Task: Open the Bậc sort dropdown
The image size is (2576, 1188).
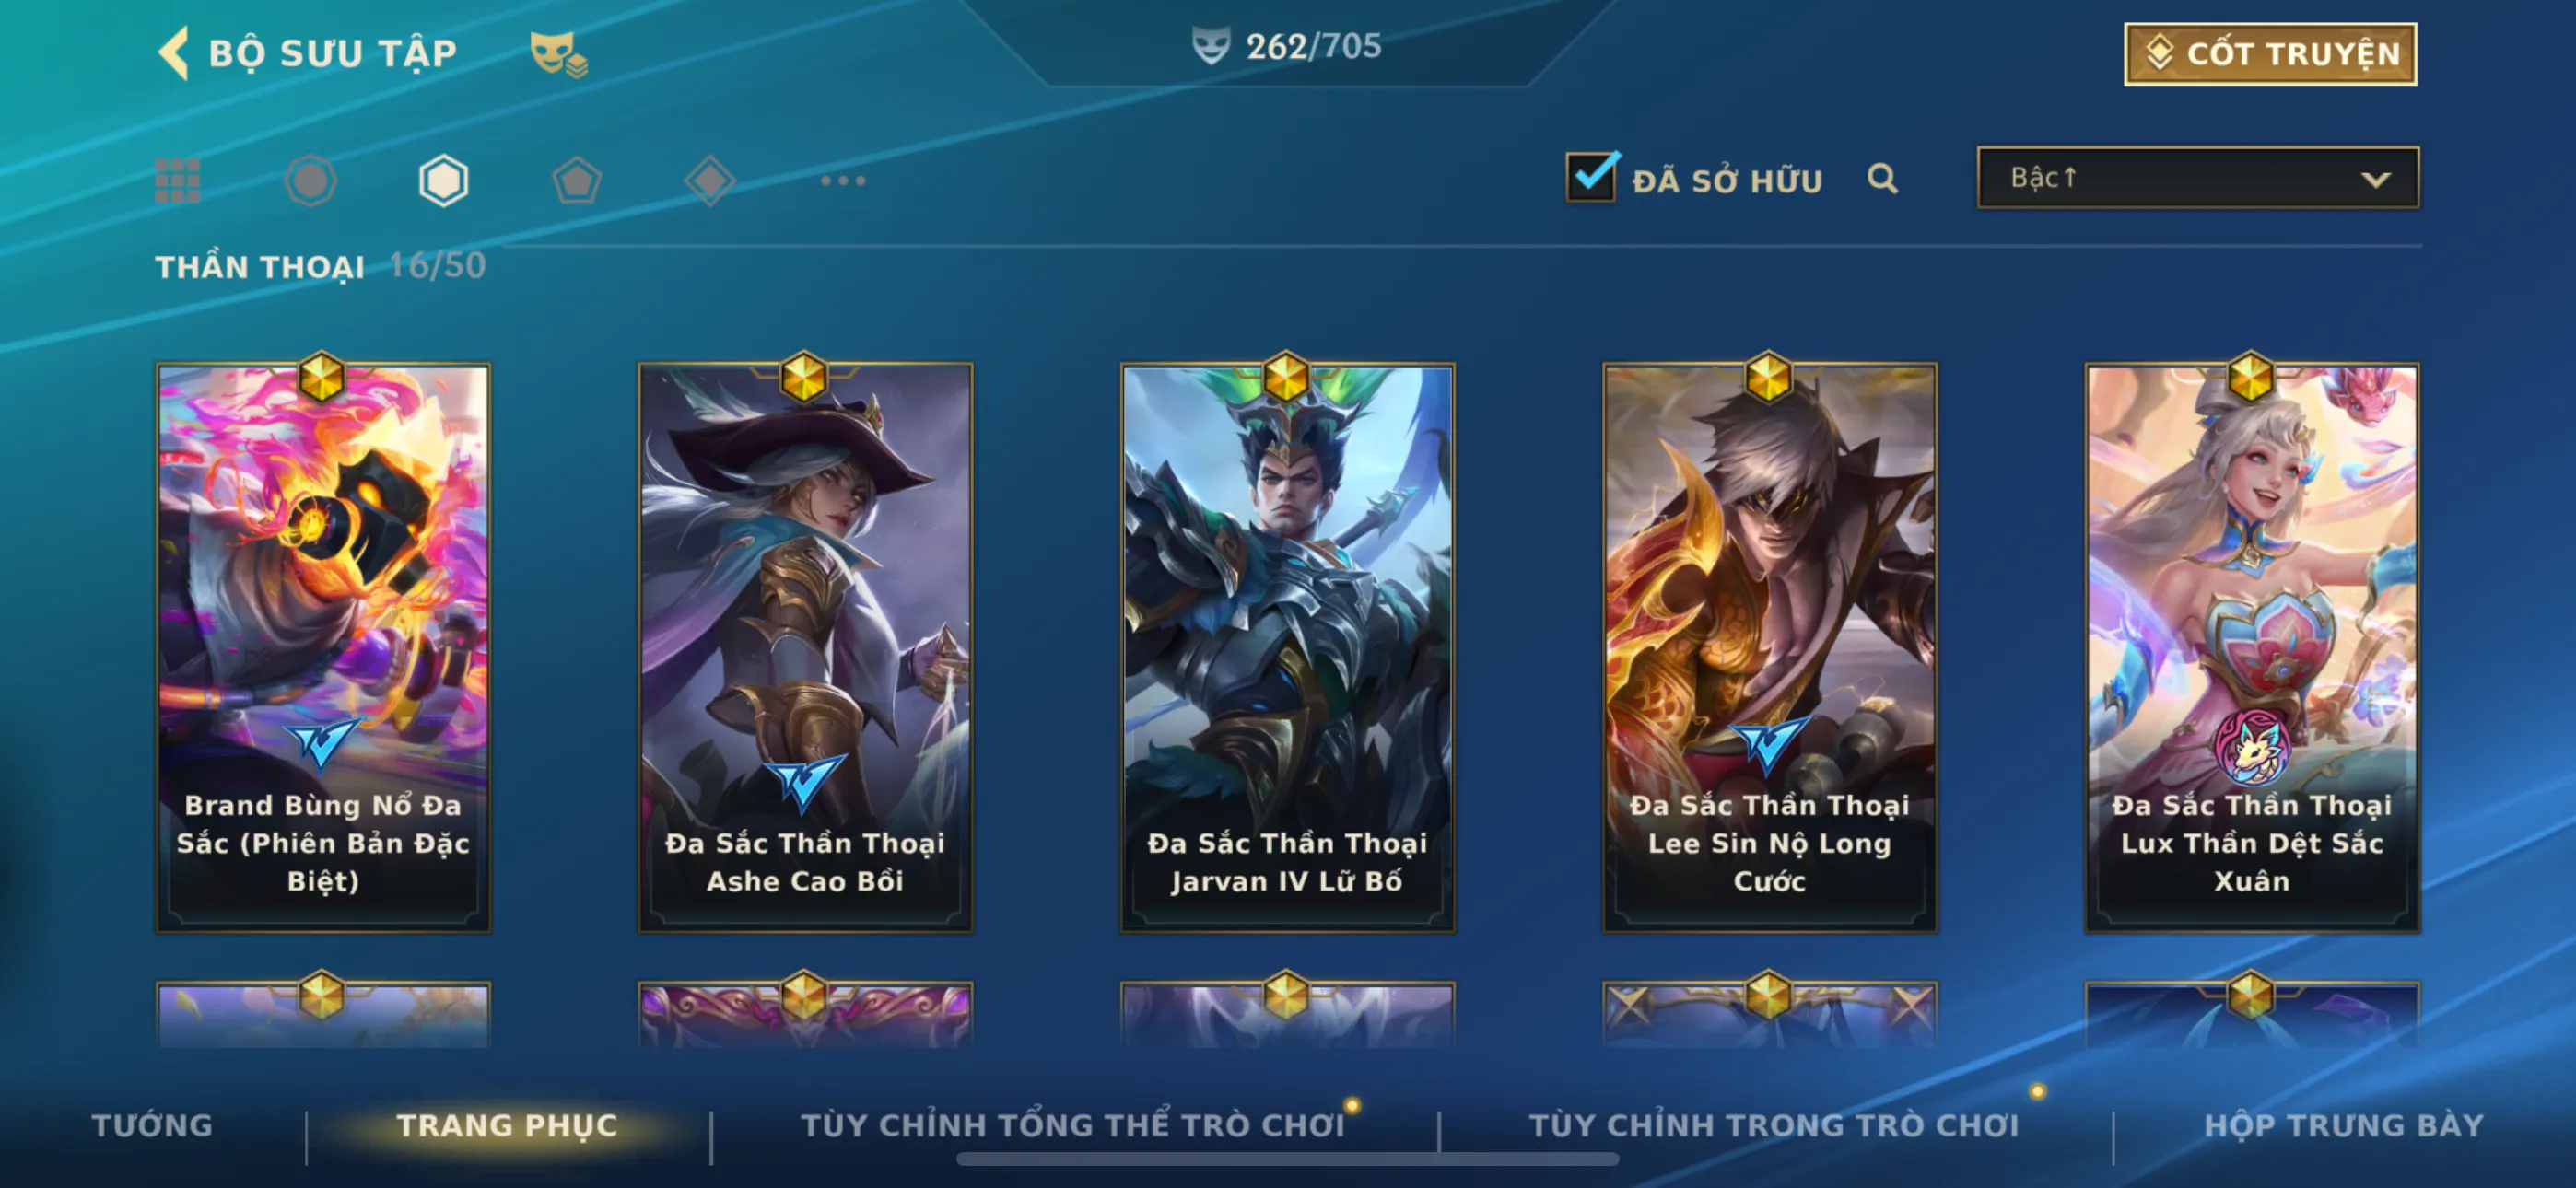Action: [2198, 178]
